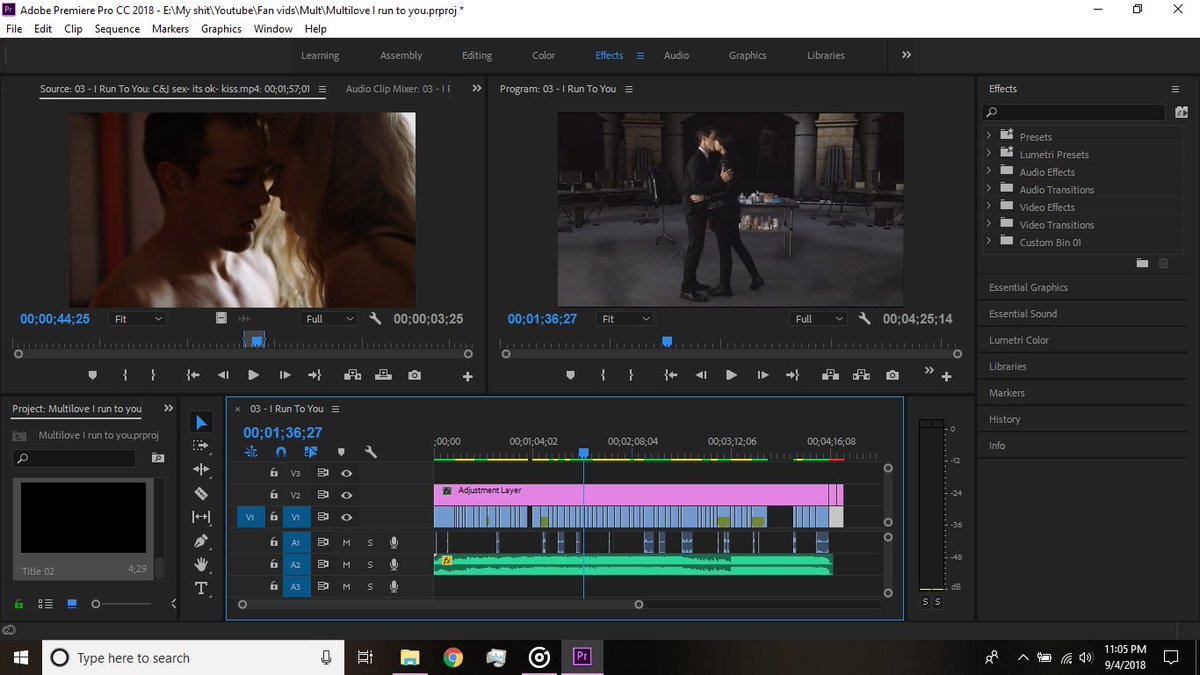The height and width of the screenshot is (675, 1200).
Task: Open the Audio Clip Mixer tab
Action: click(x=398, y=89)
